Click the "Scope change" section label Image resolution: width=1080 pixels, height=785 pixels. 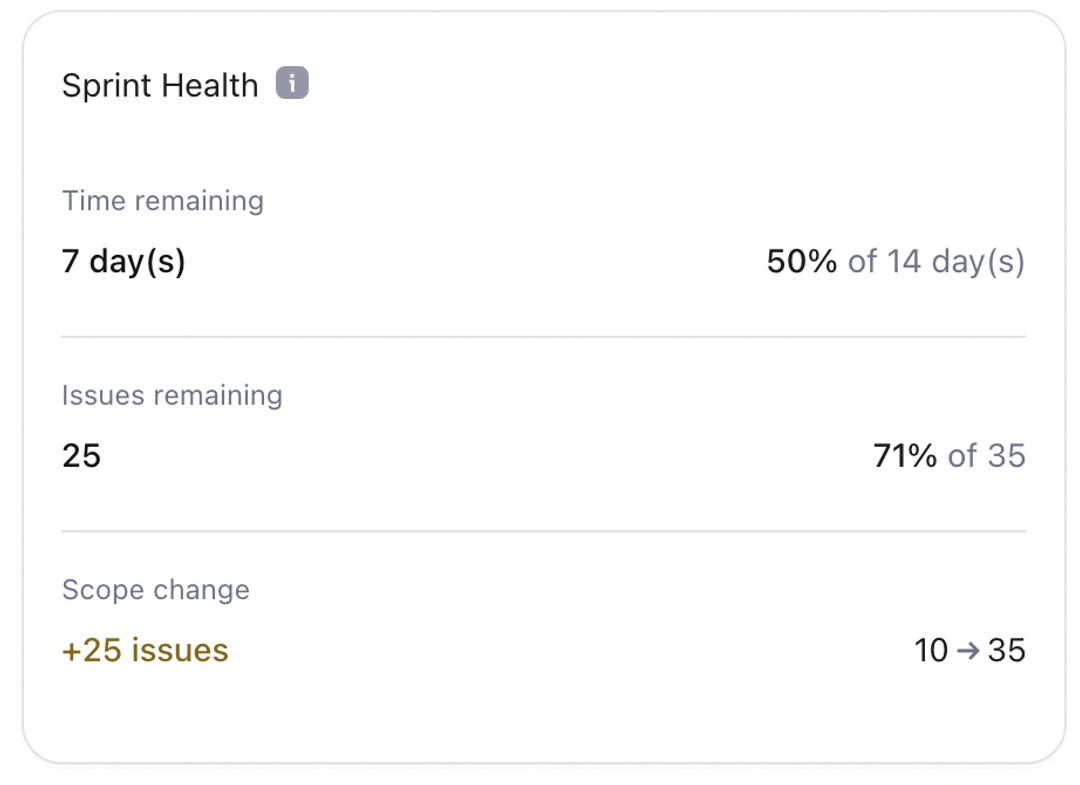[156, 590]
